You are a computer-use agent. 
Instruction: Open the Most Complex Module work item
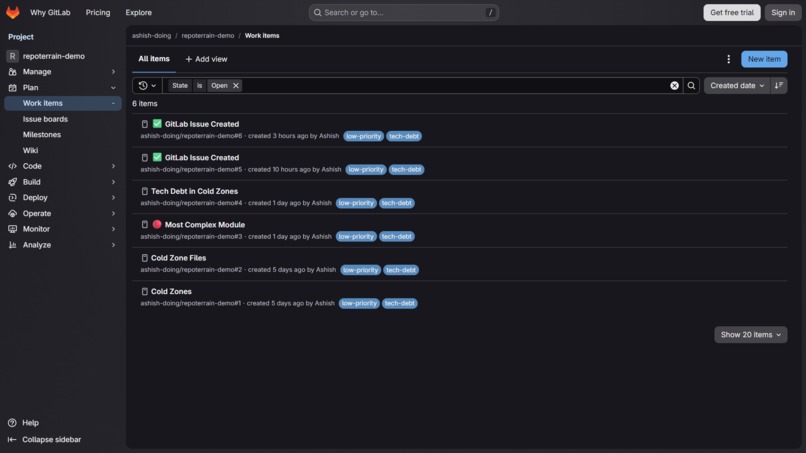(205, 225)
